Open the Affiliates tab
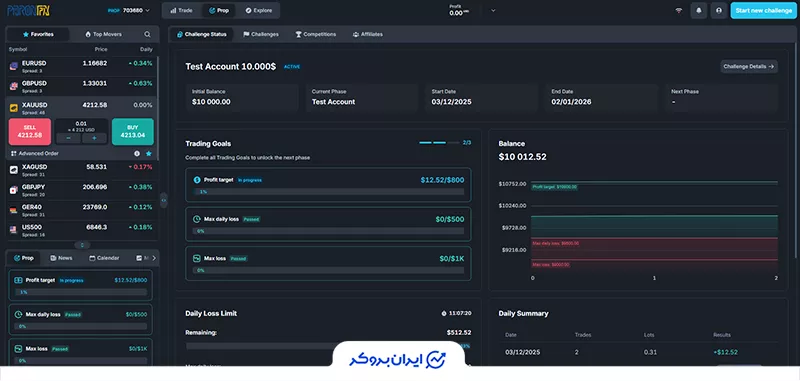 tap(367, 34)
